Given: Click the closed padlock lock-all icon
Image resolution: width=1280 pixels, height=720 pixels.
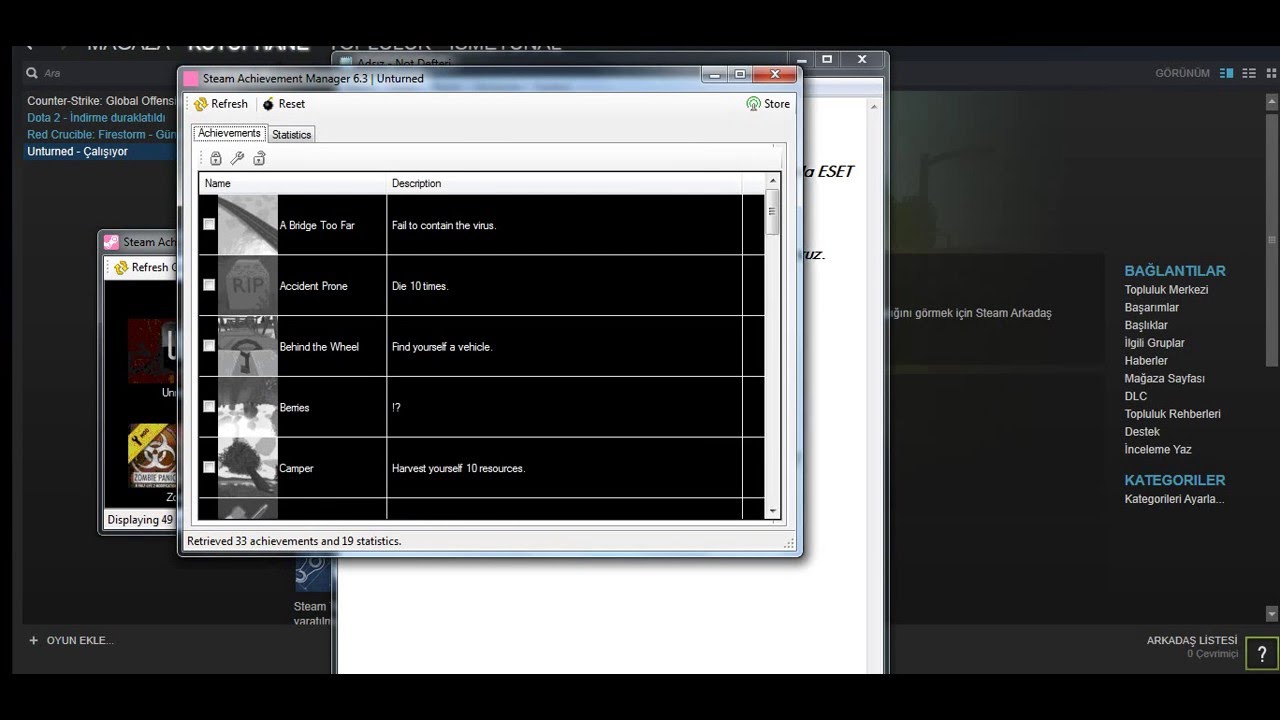Looking at the screenshot, I should coord(215,158).
